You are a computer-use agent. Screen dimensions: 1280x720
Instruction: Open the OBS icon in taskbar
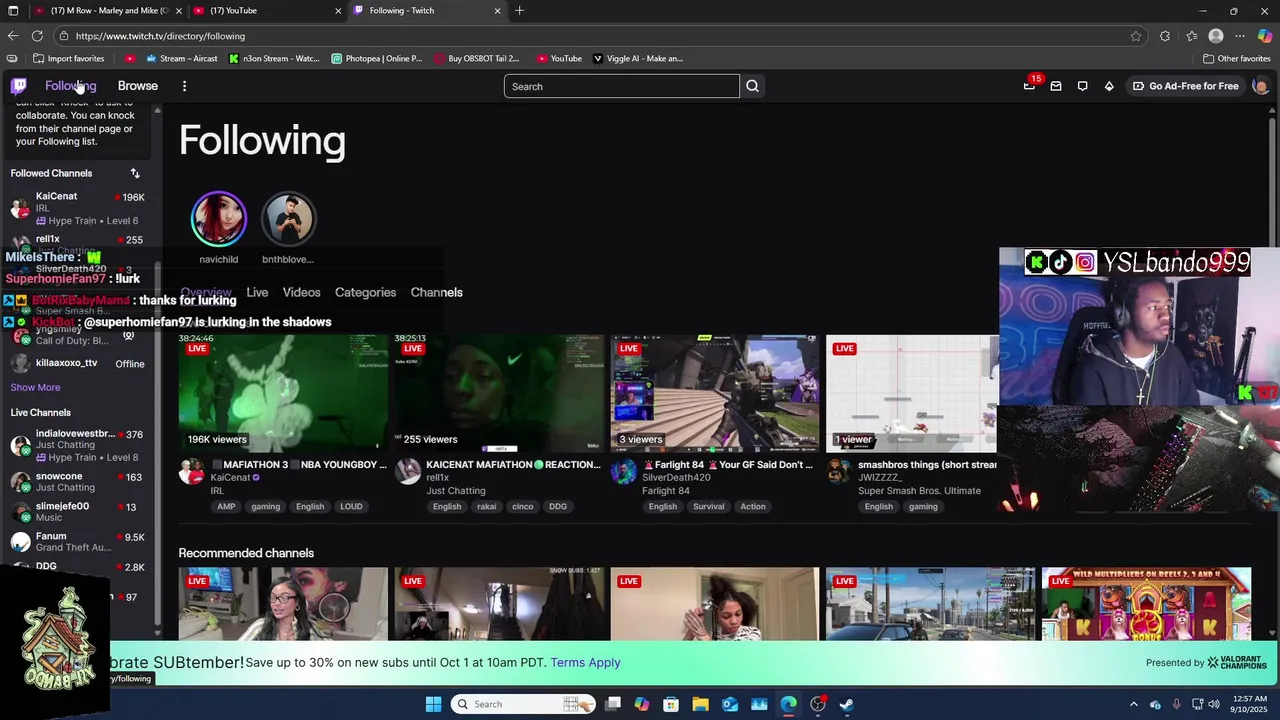click(818, 704)
